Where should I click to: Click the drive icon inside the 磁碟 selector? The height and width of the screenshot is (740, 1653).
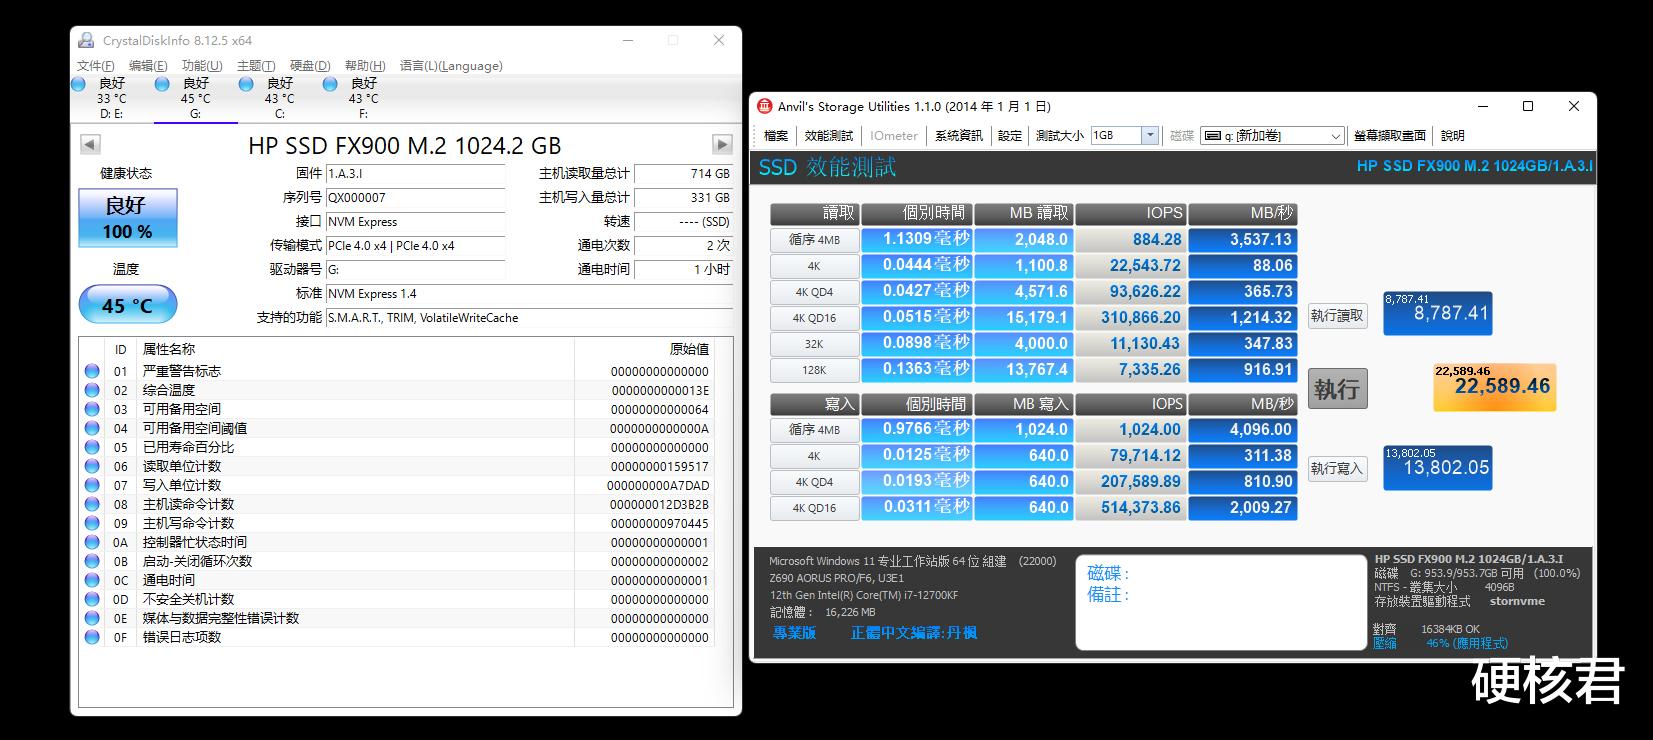tap(1211, 136)
